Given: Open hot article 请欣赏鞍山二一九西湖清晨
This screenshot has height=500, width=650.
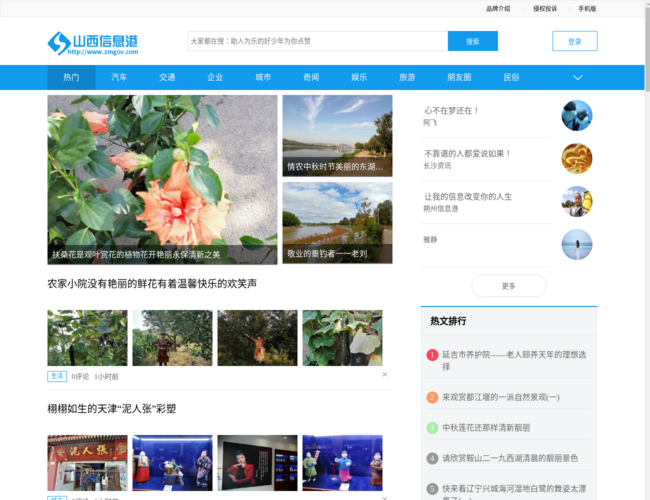Looking at the screenshot, I should click(x=510, y=458).
